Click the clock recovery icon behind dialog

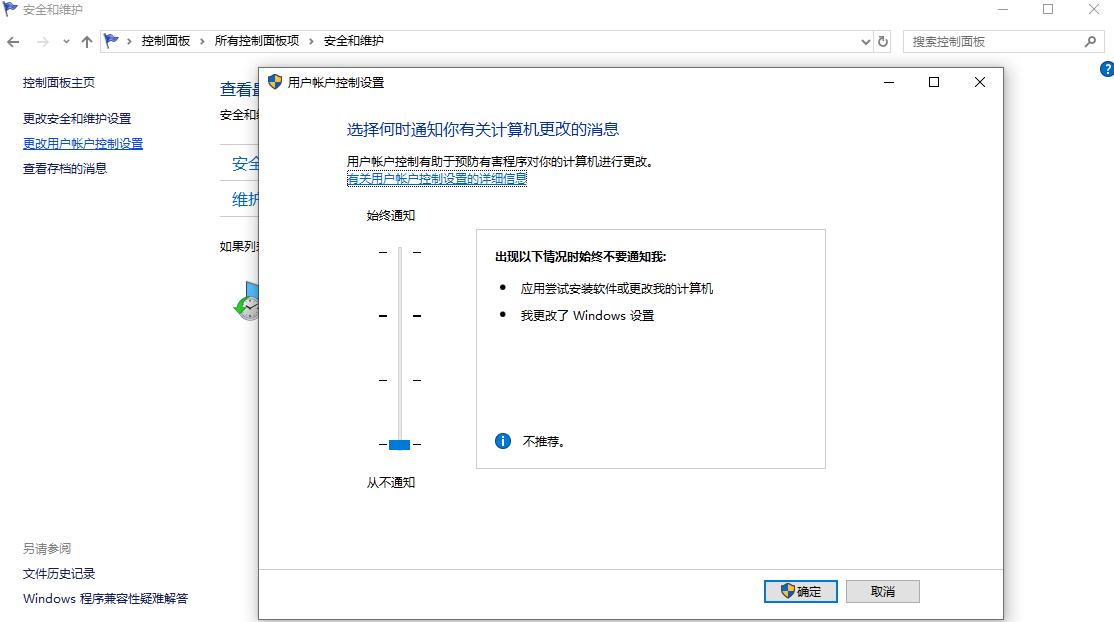coord(247,301)
